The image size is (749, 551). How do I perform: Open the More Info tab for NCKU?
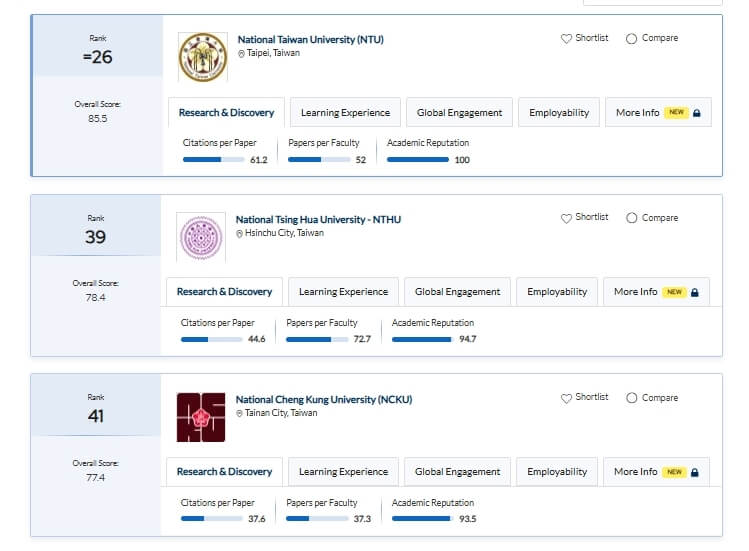656,472
